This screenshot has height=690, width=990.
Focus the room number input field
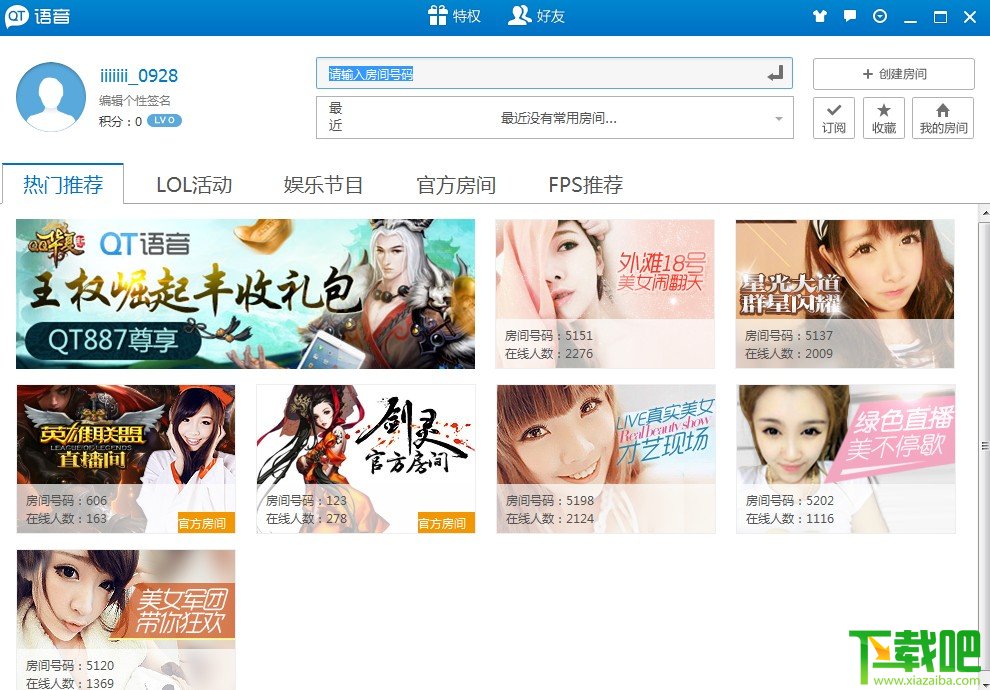(554, 74)
